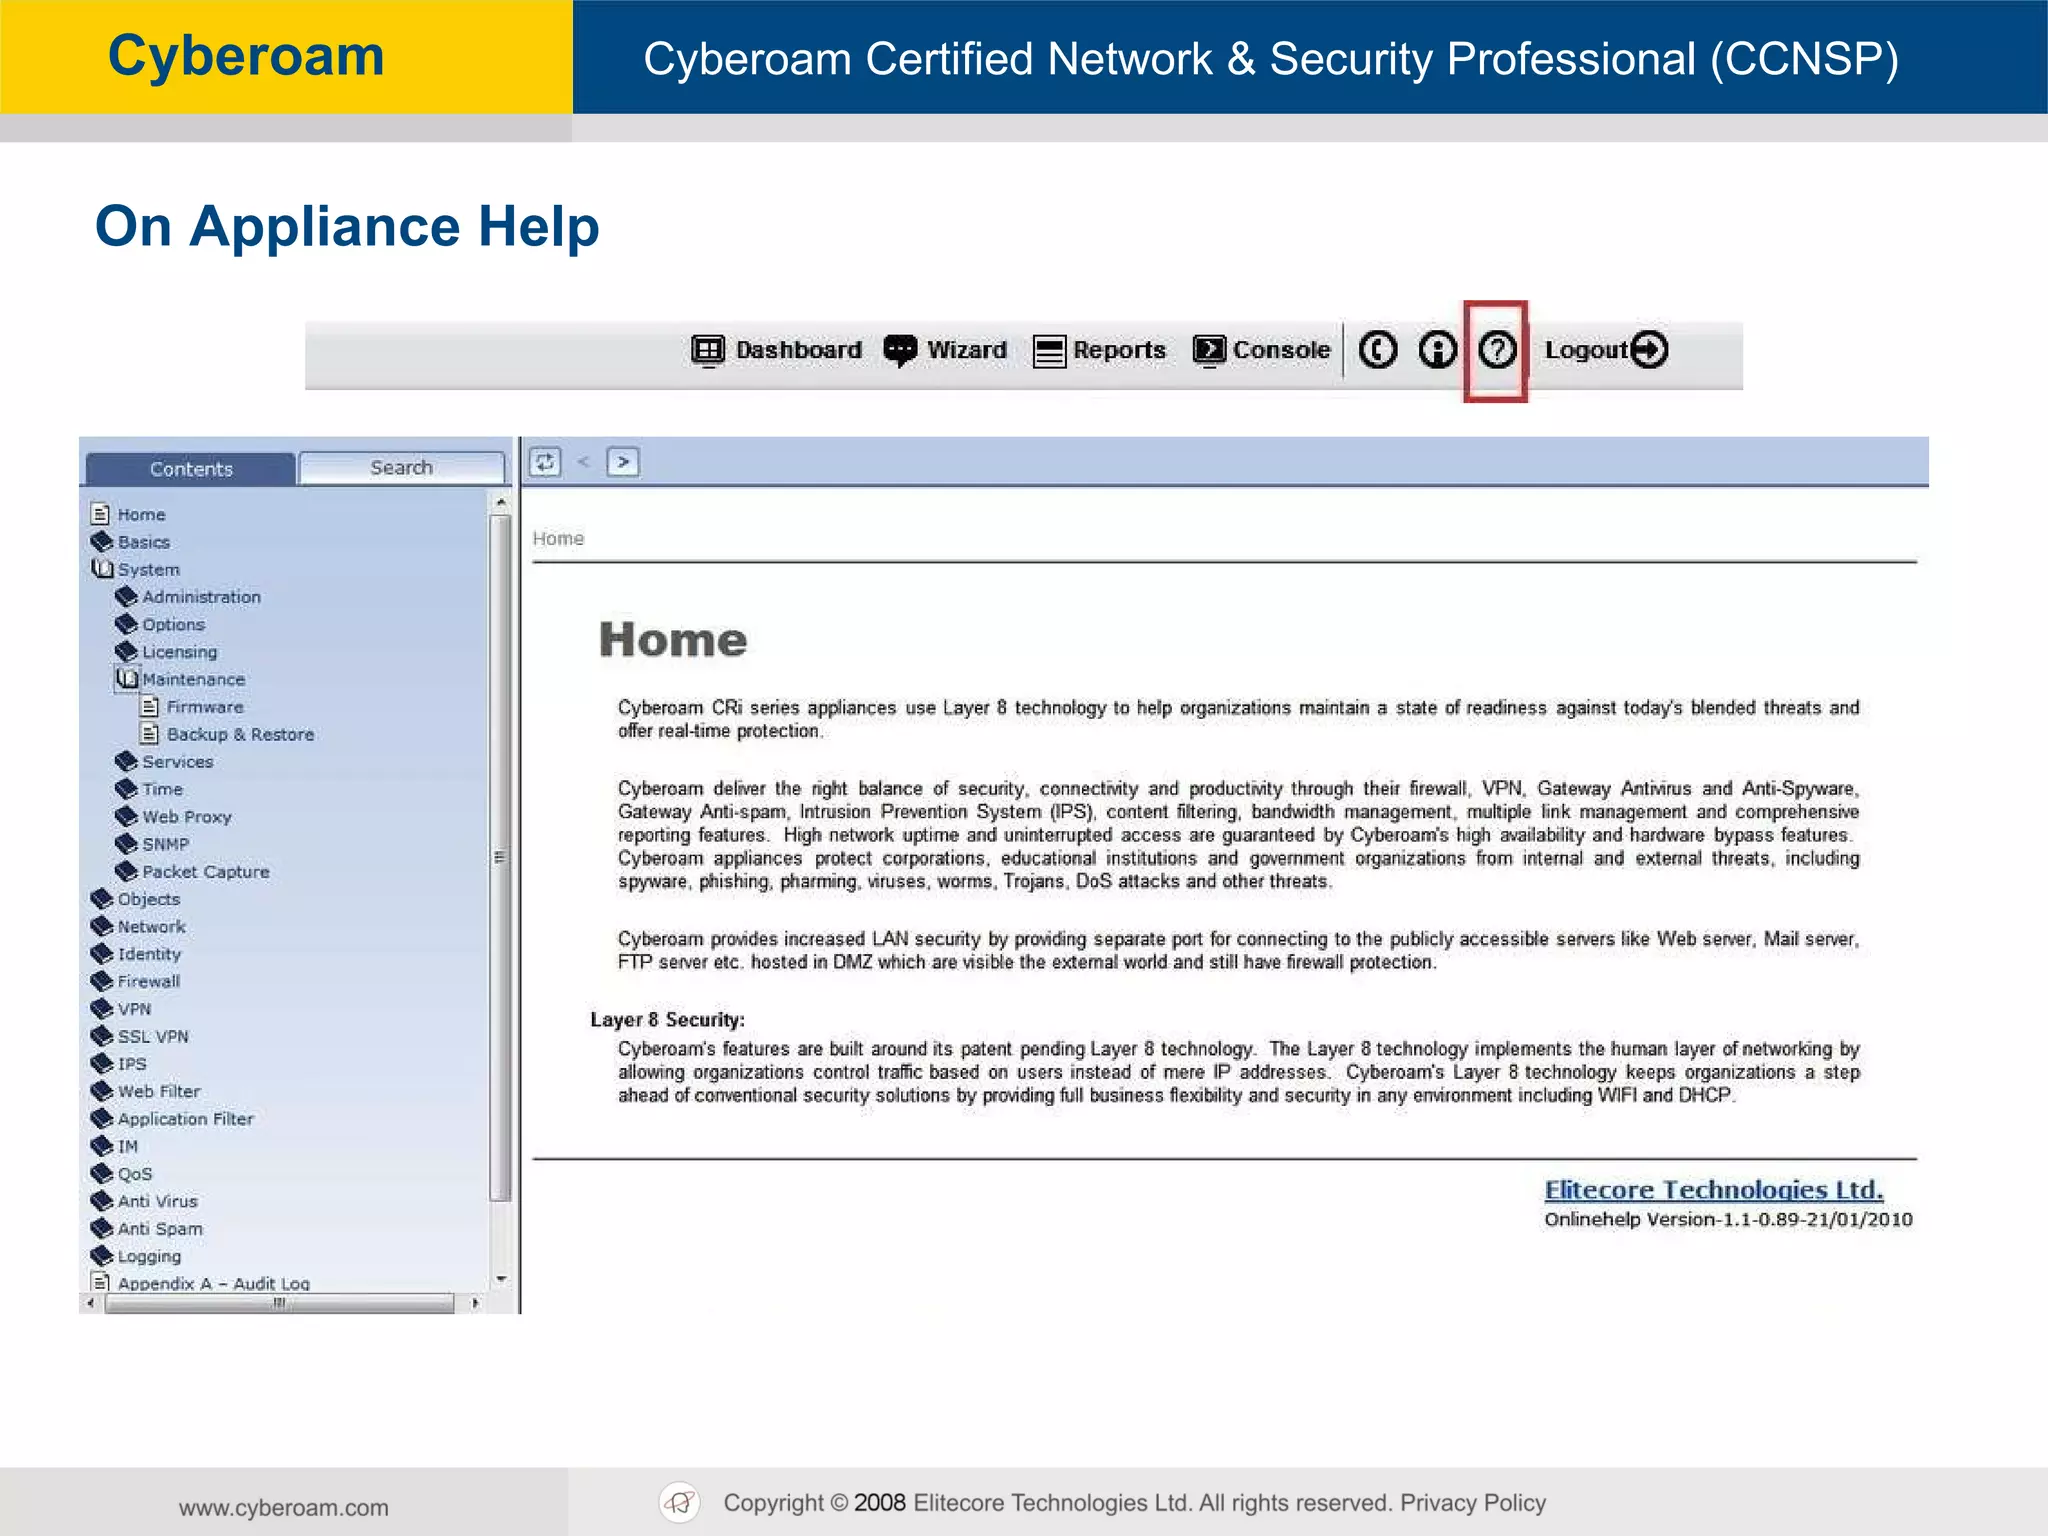Click the SSL VPN book icon
Screen dimensions: 2048x1536
102,1037
